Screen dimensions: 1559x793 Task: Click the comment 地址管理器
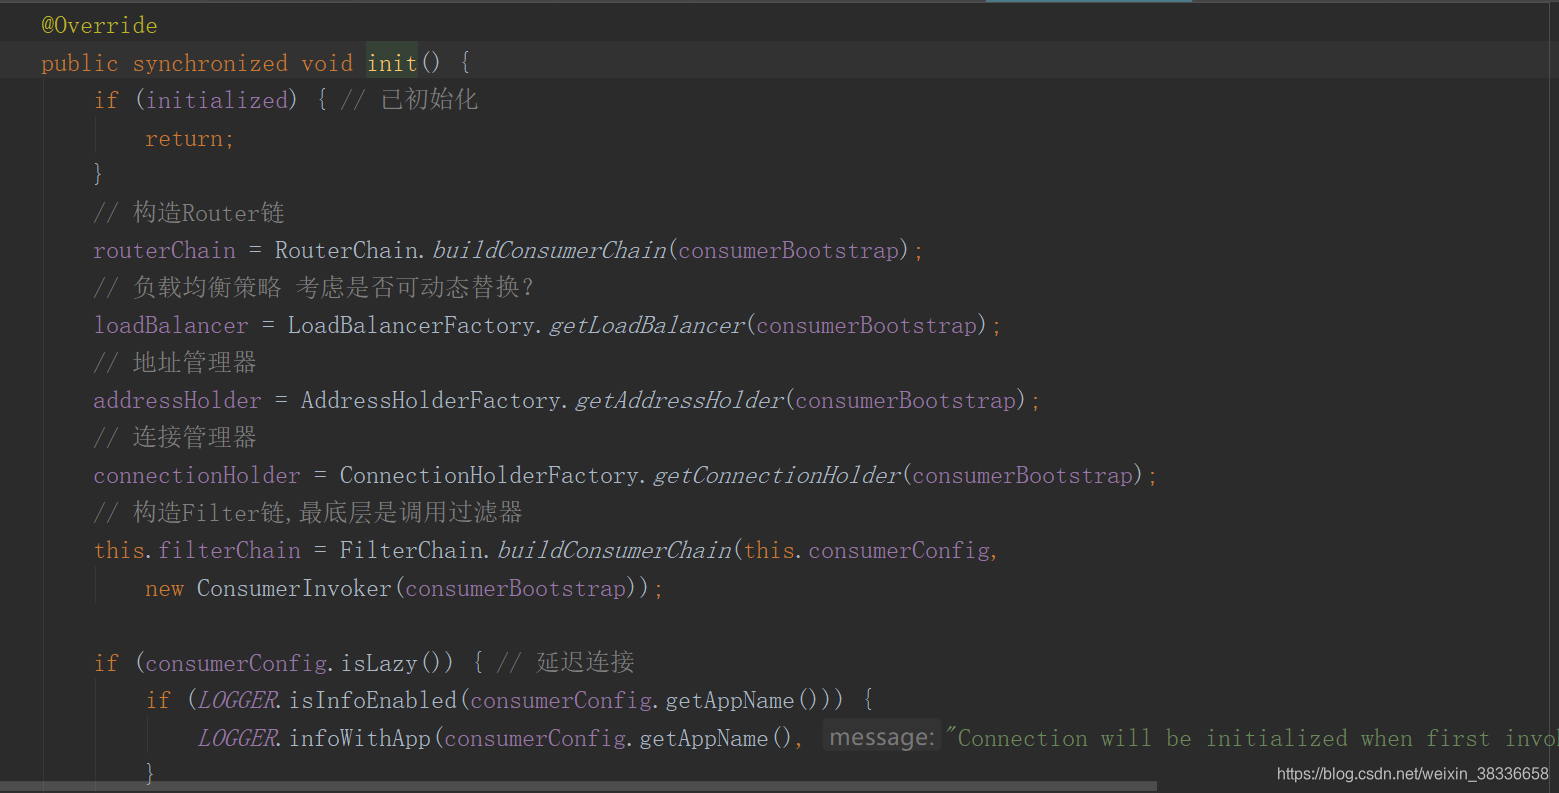pyautogui.click(x=175, y=363)
